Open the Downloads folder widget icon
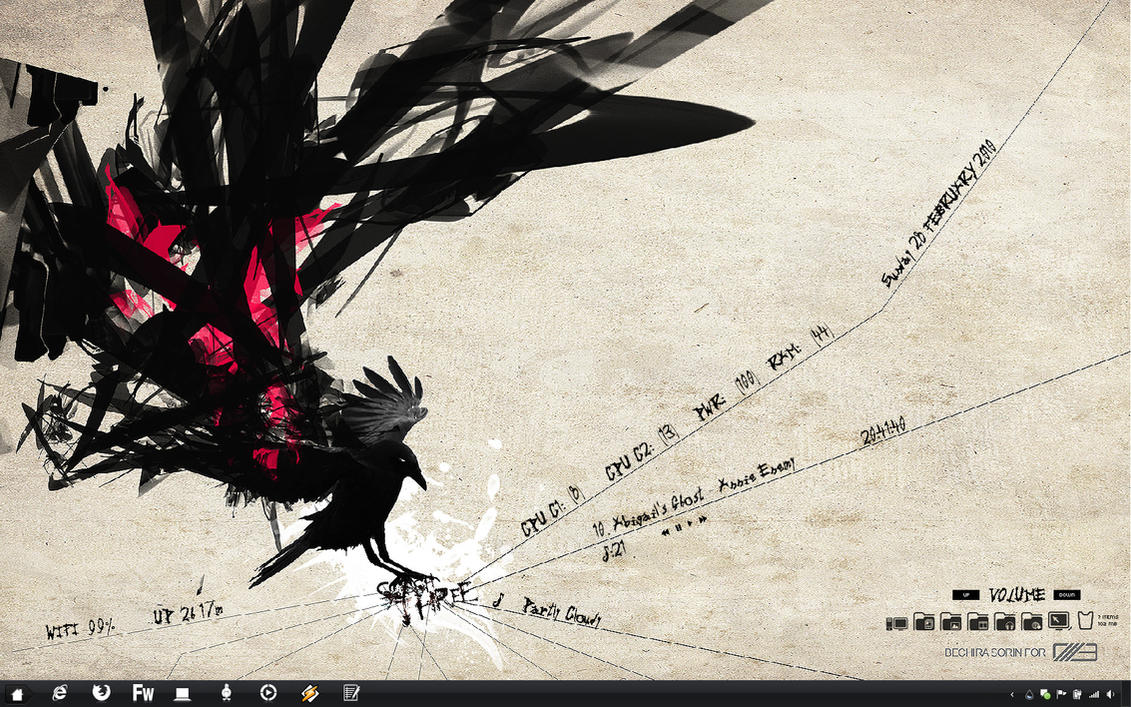 click(x=1031, y=621)
